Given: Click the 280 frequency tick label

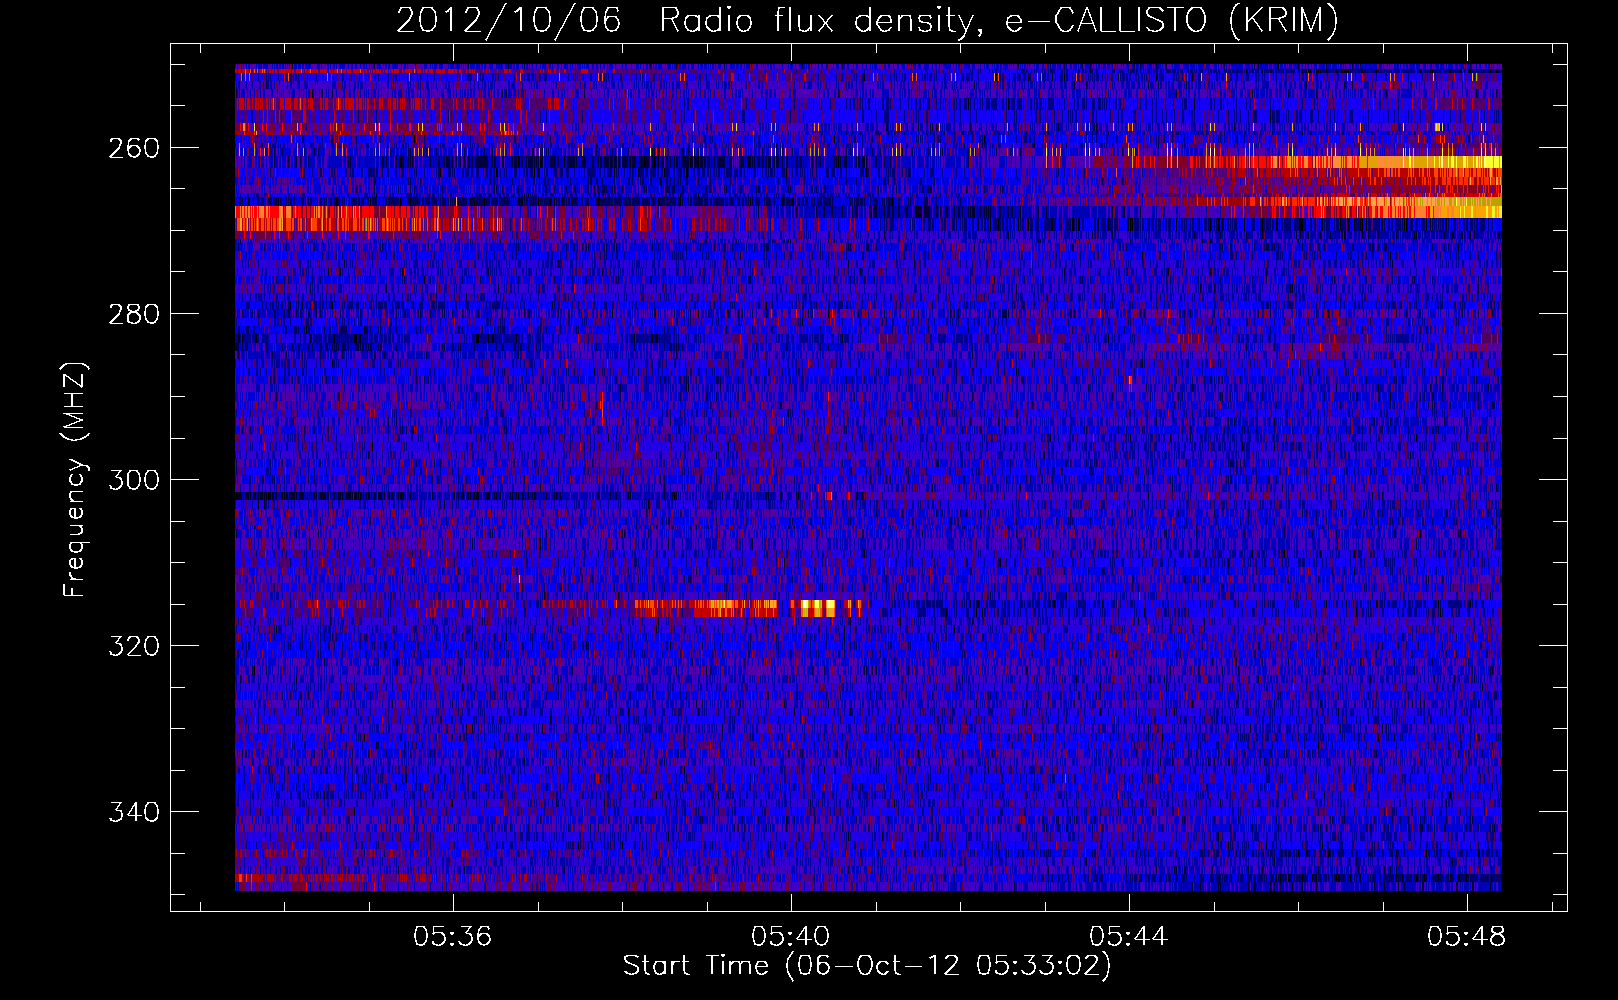Looking at the screenshot, I should coord(133,314).
